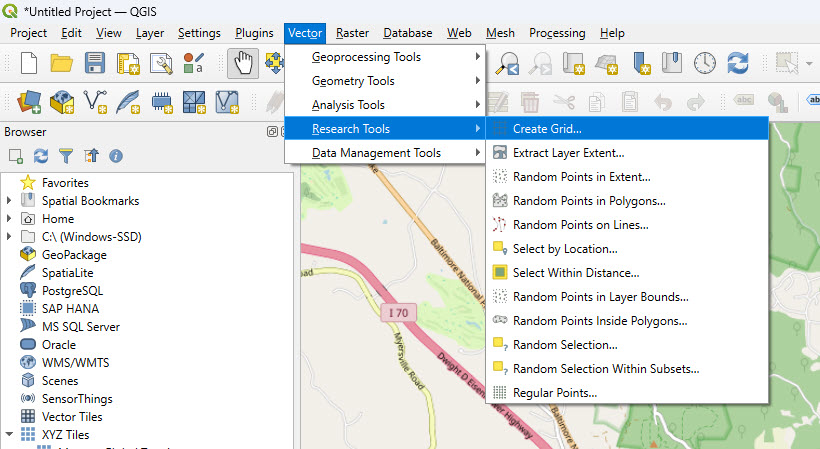Click Select Features dropdown arrow
The image size is (820, 449).
(809, 64)
